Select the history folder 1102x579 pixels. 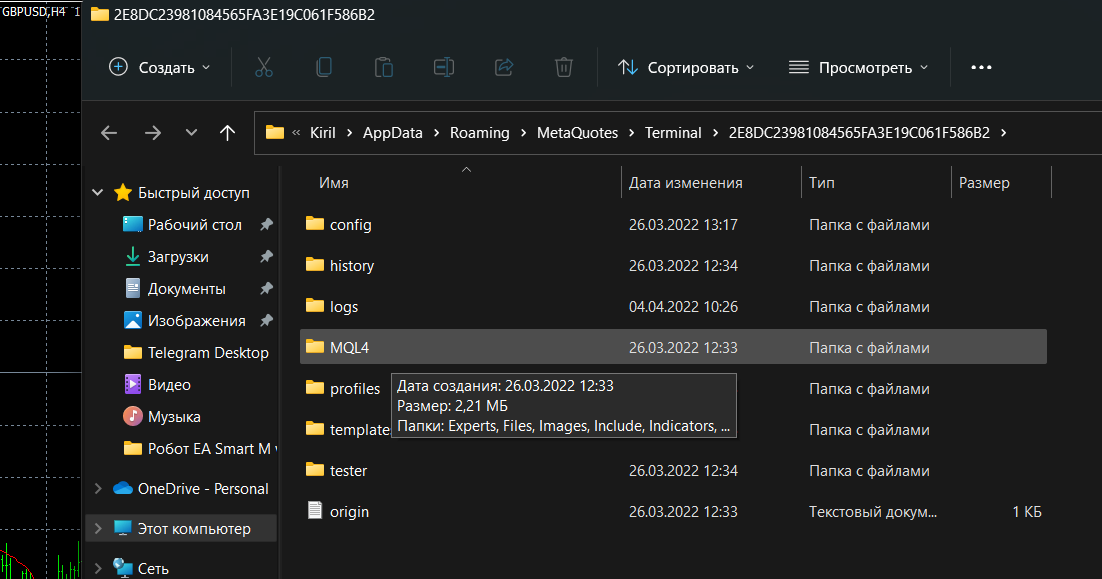pyautogui.click(x=673, y=266)
